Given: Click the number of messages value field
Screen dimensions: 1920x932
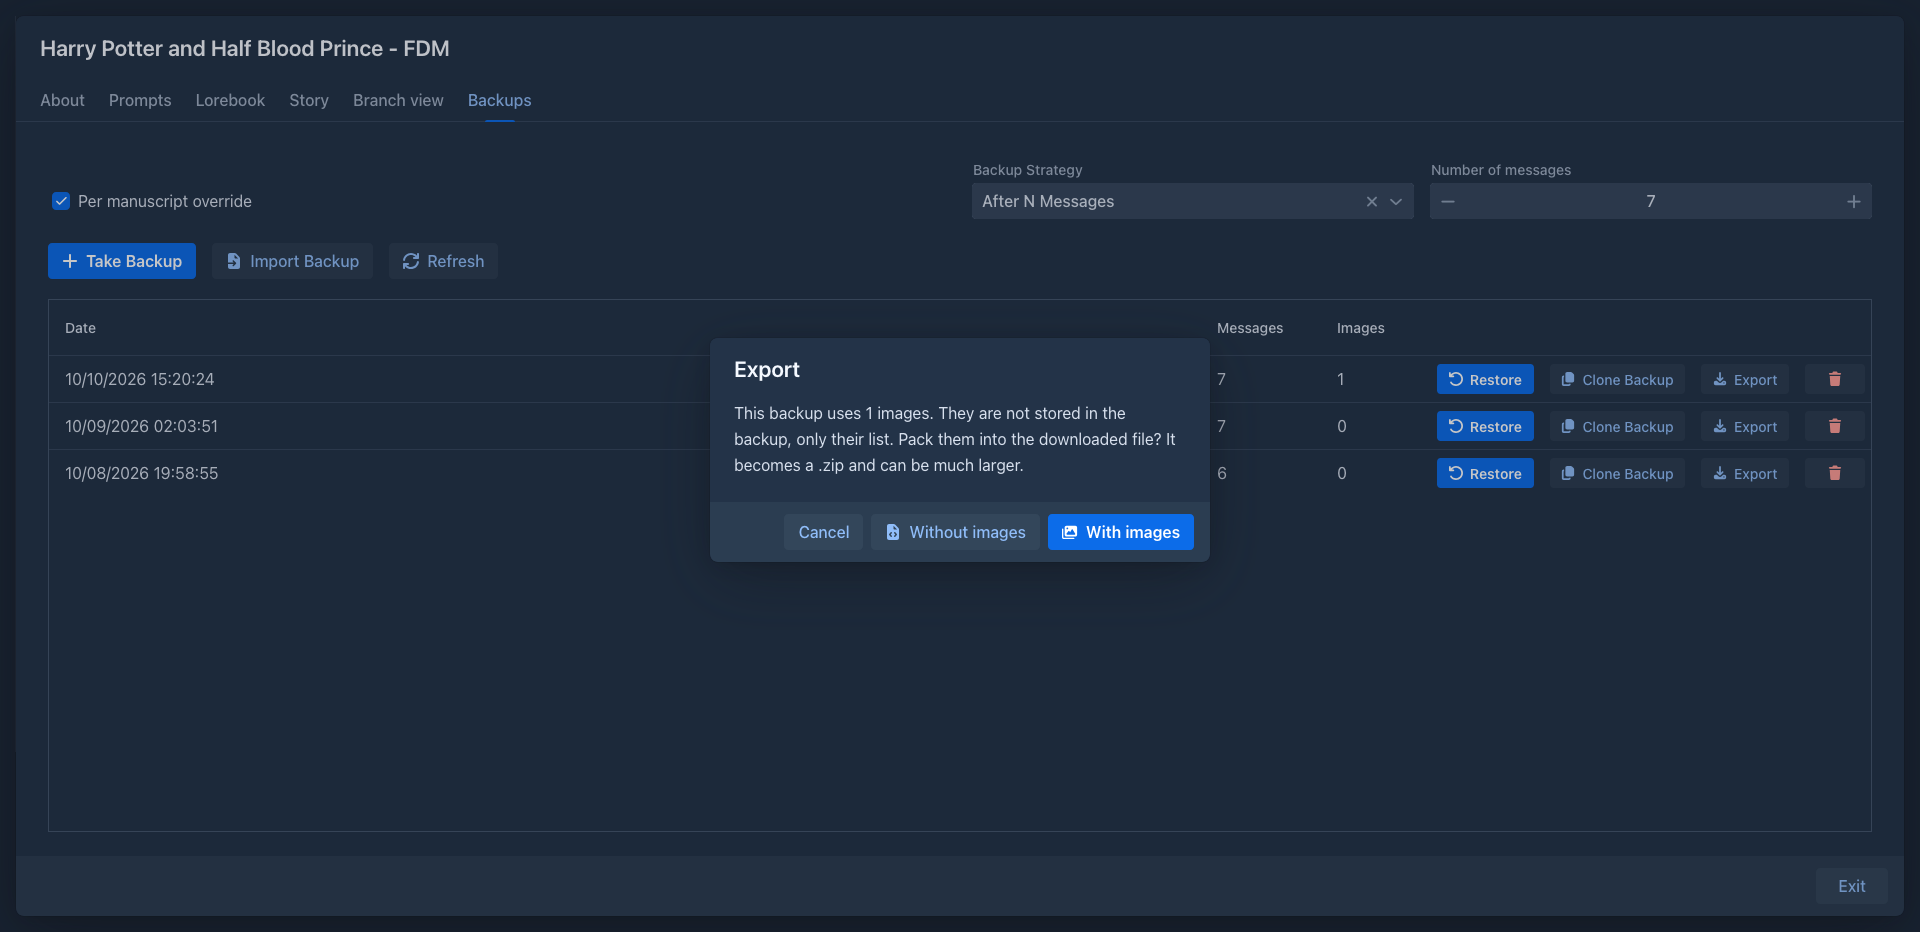Looking at the screenshot, I should point(1650,201).
